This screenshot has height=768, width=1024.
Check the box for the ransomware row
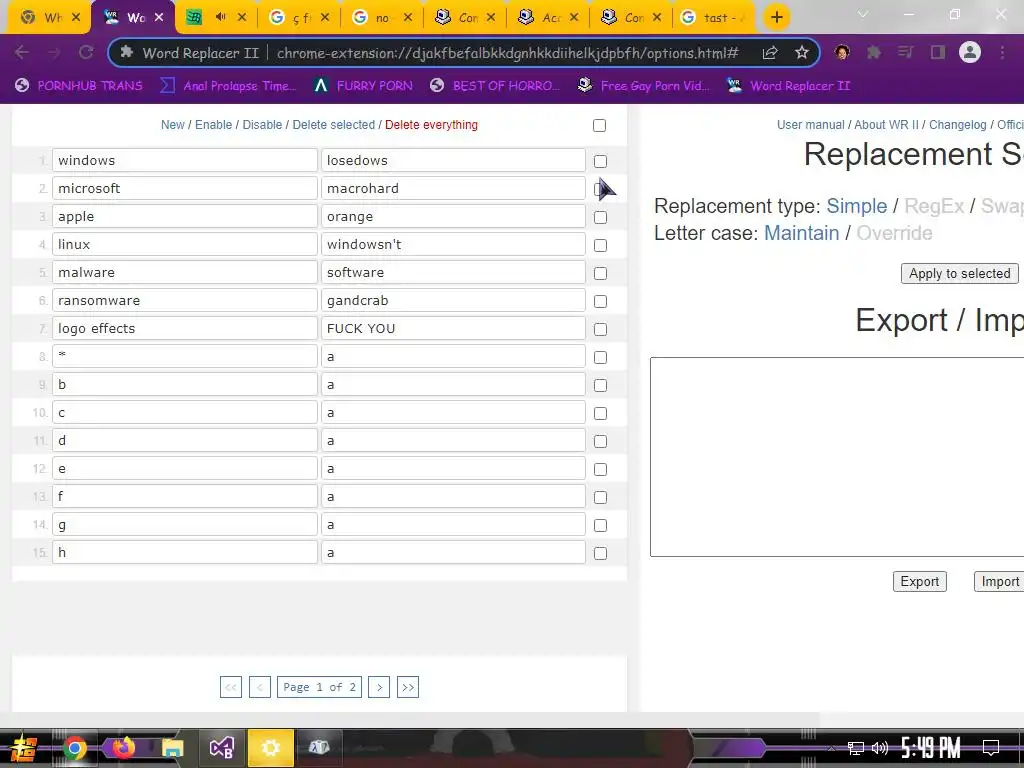pos(600,302)
